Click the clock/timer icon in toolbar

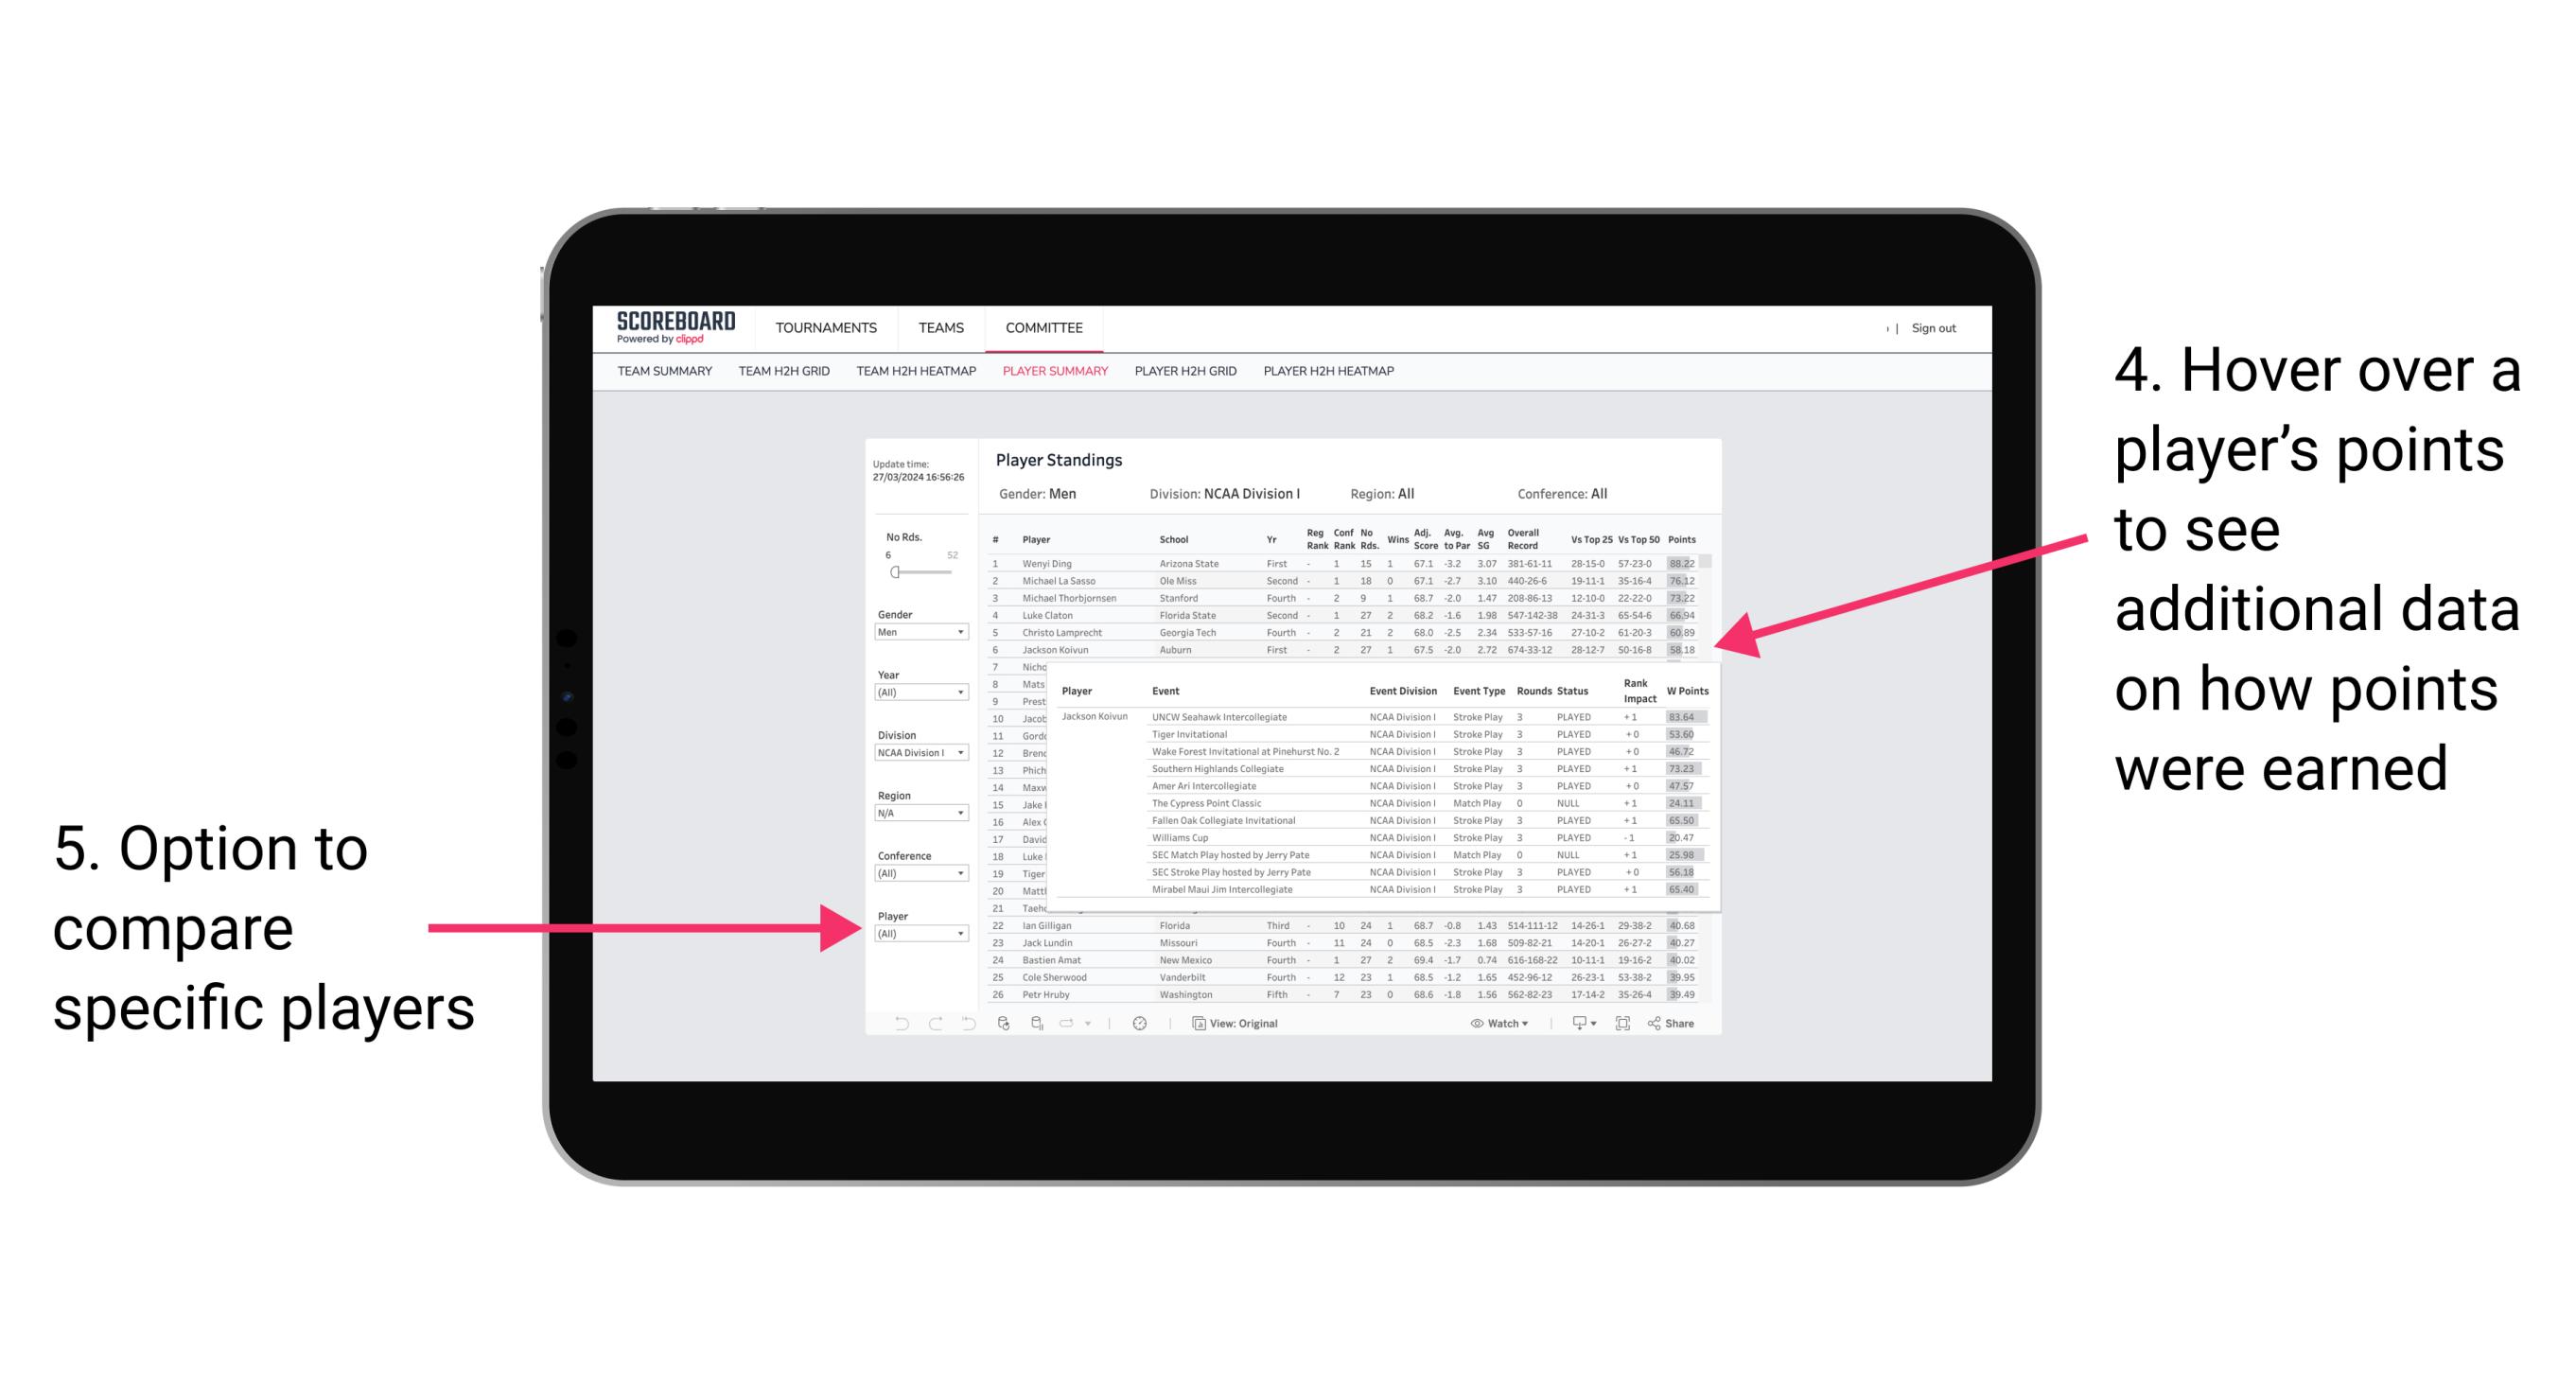(x=1138, y=1021)
